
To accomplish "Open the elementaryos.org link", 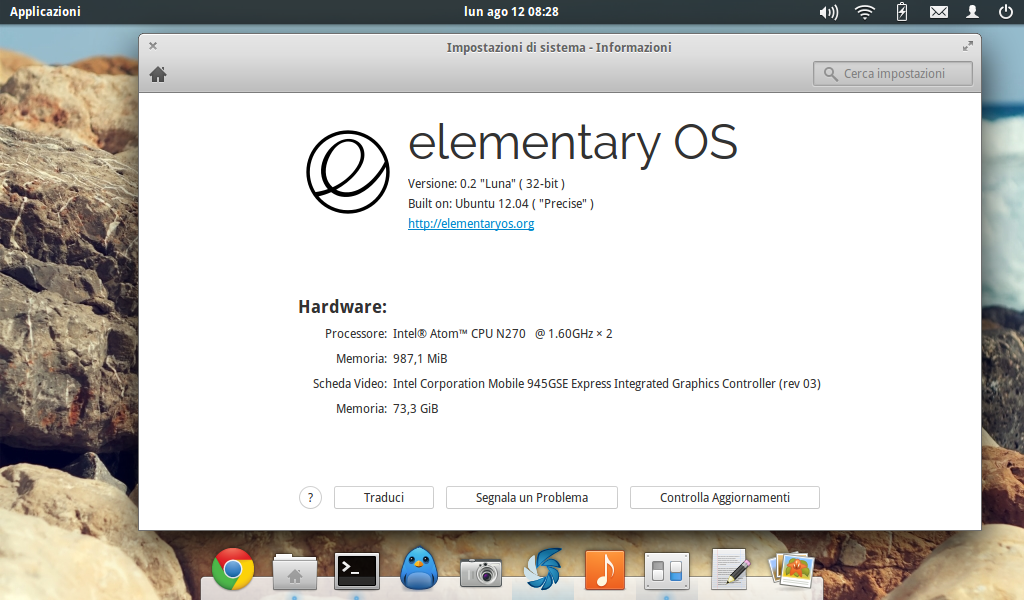I will click(x=471, y=223).
